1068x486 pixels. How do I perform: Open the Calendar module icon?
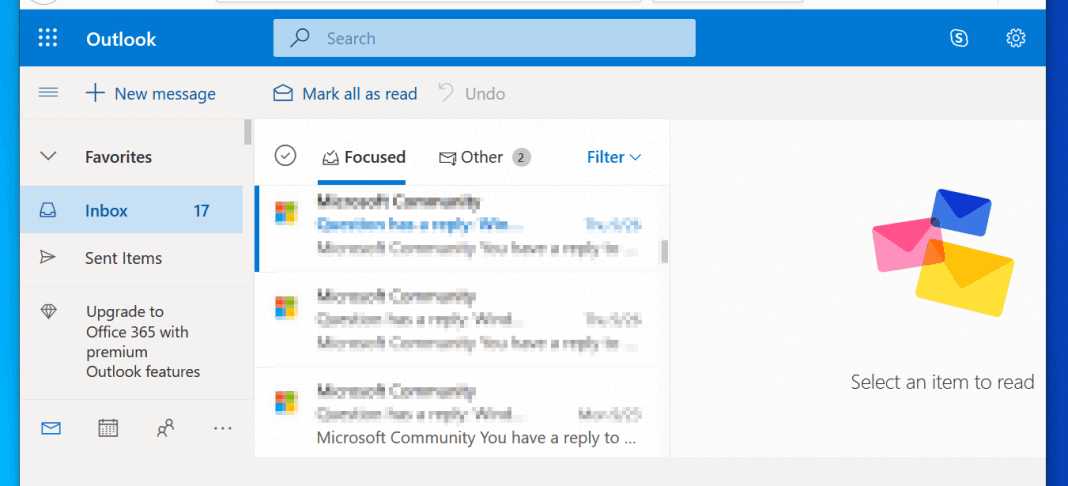coord(108,427)
